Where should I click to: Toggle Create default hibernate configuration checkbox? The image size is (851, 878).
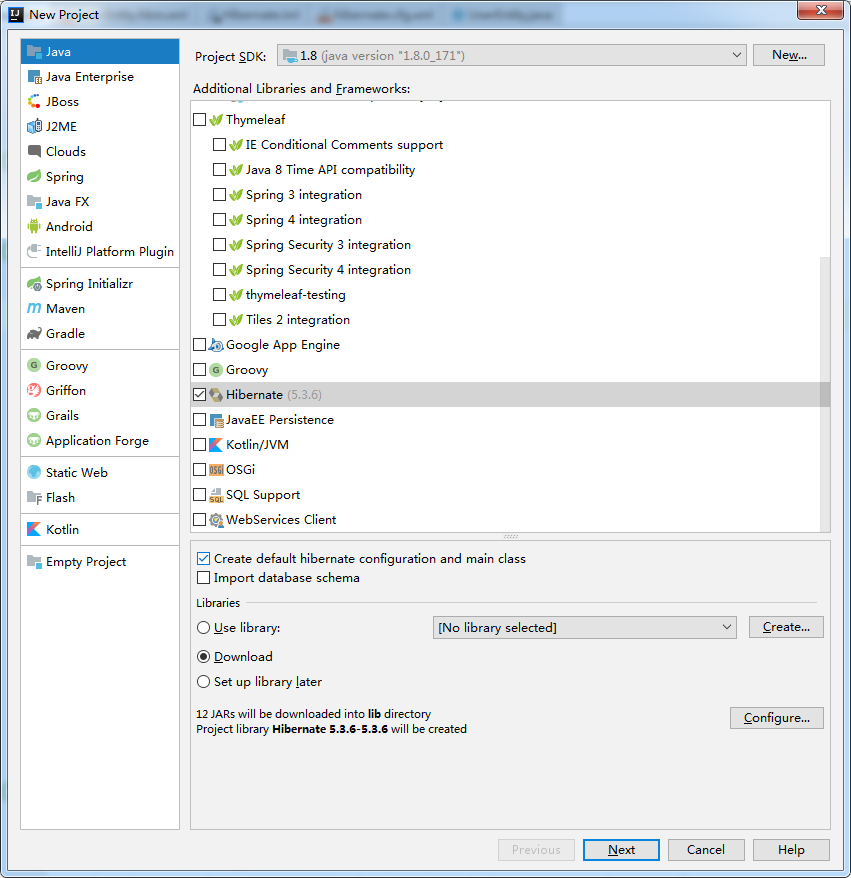[x=203, y=558]
